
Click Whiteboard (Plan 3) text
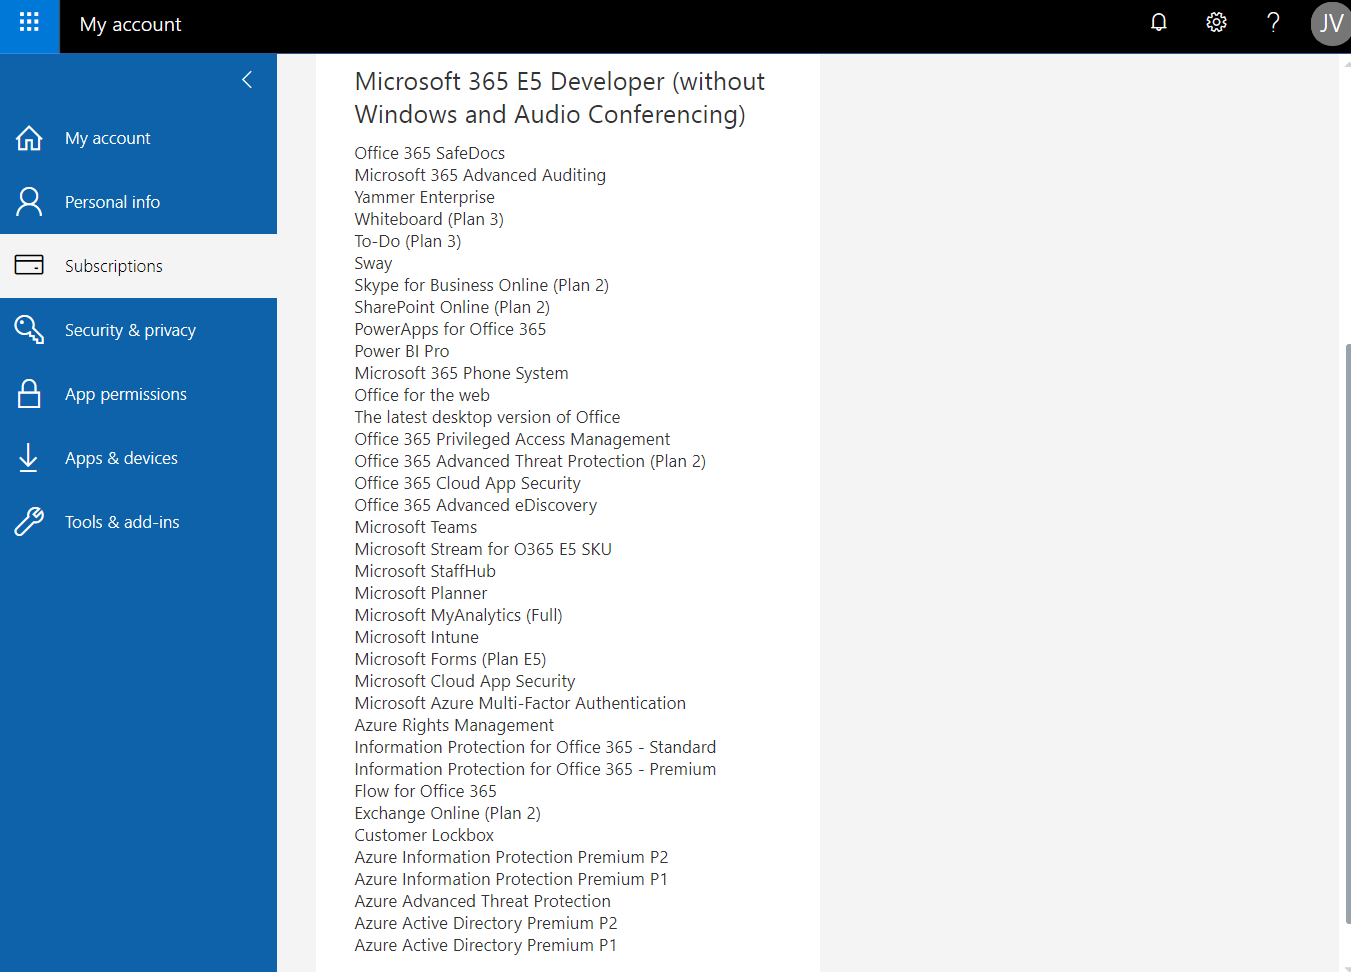point(429,219)
